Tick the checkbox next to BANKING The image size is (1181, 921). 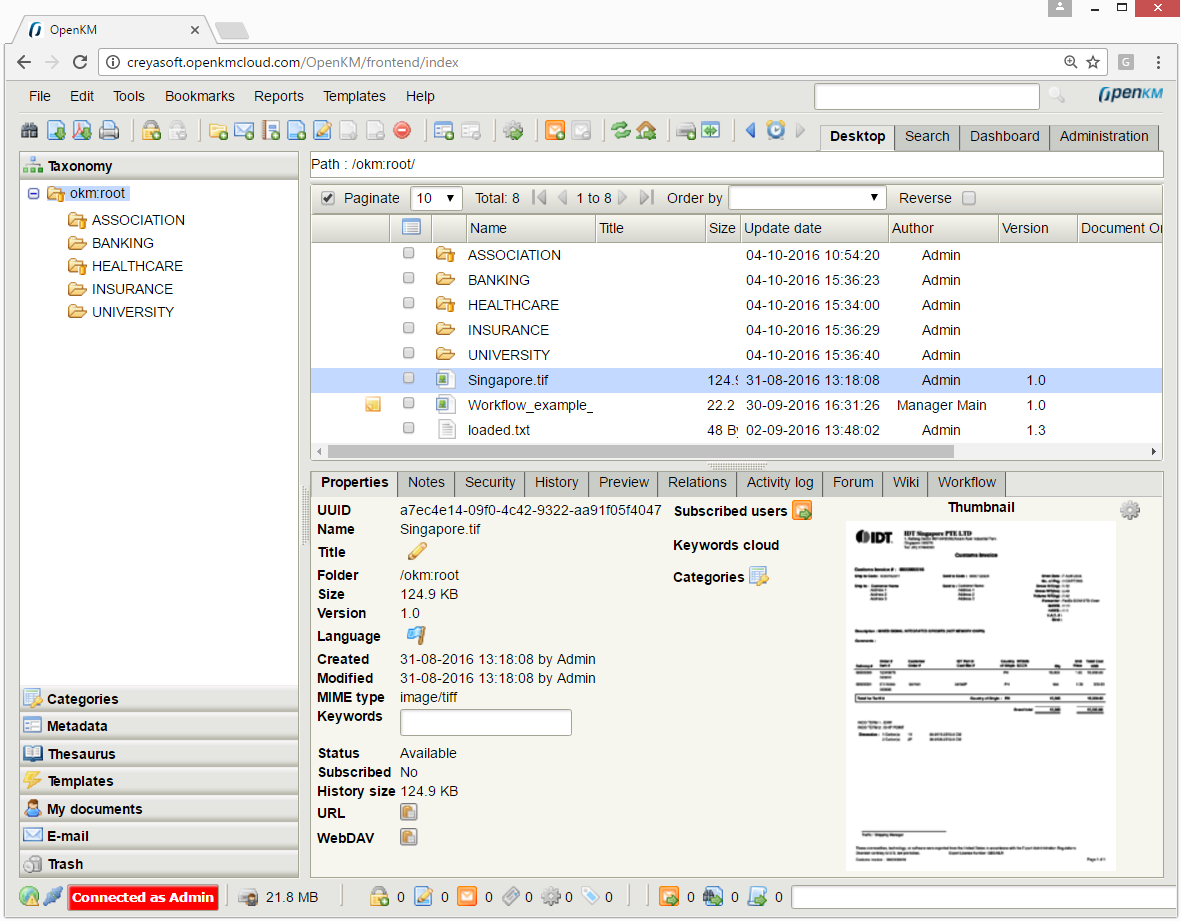[408, 279]
